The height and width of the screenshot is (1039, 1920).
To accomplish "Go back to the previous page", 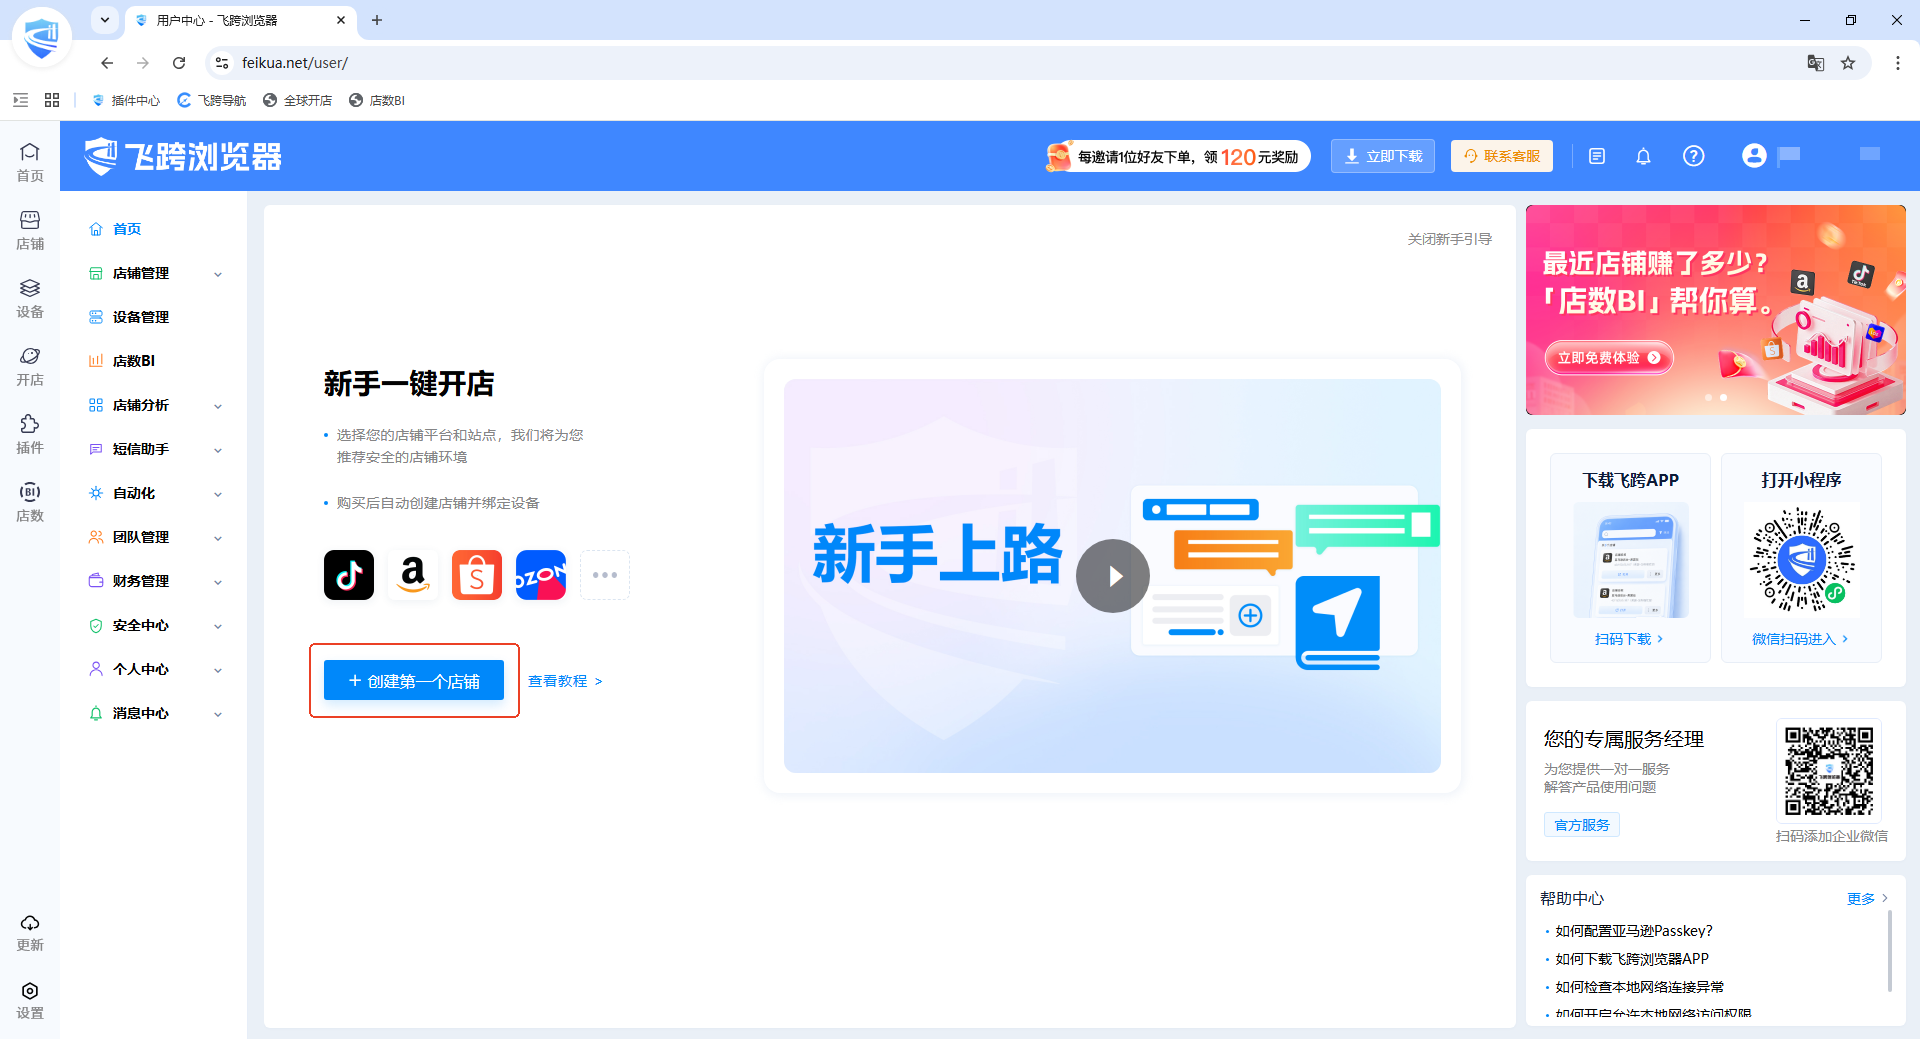I will [x=107, y=63].
